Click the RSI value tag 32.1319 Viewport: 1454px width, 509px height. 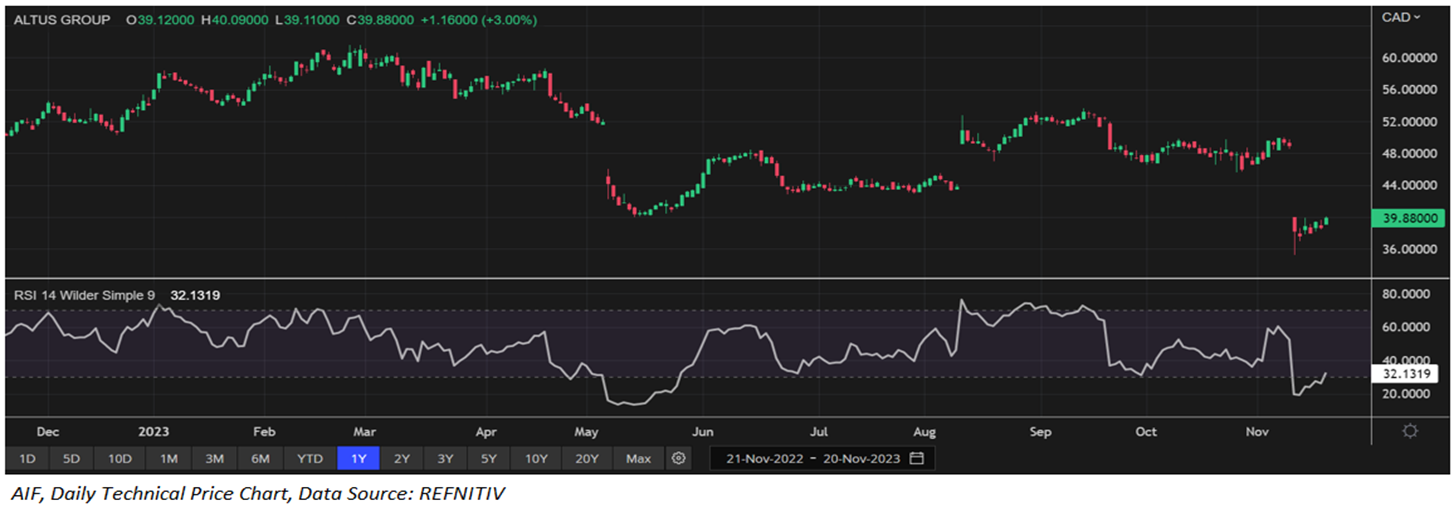pyautogui.click(x=1407, y=373)
